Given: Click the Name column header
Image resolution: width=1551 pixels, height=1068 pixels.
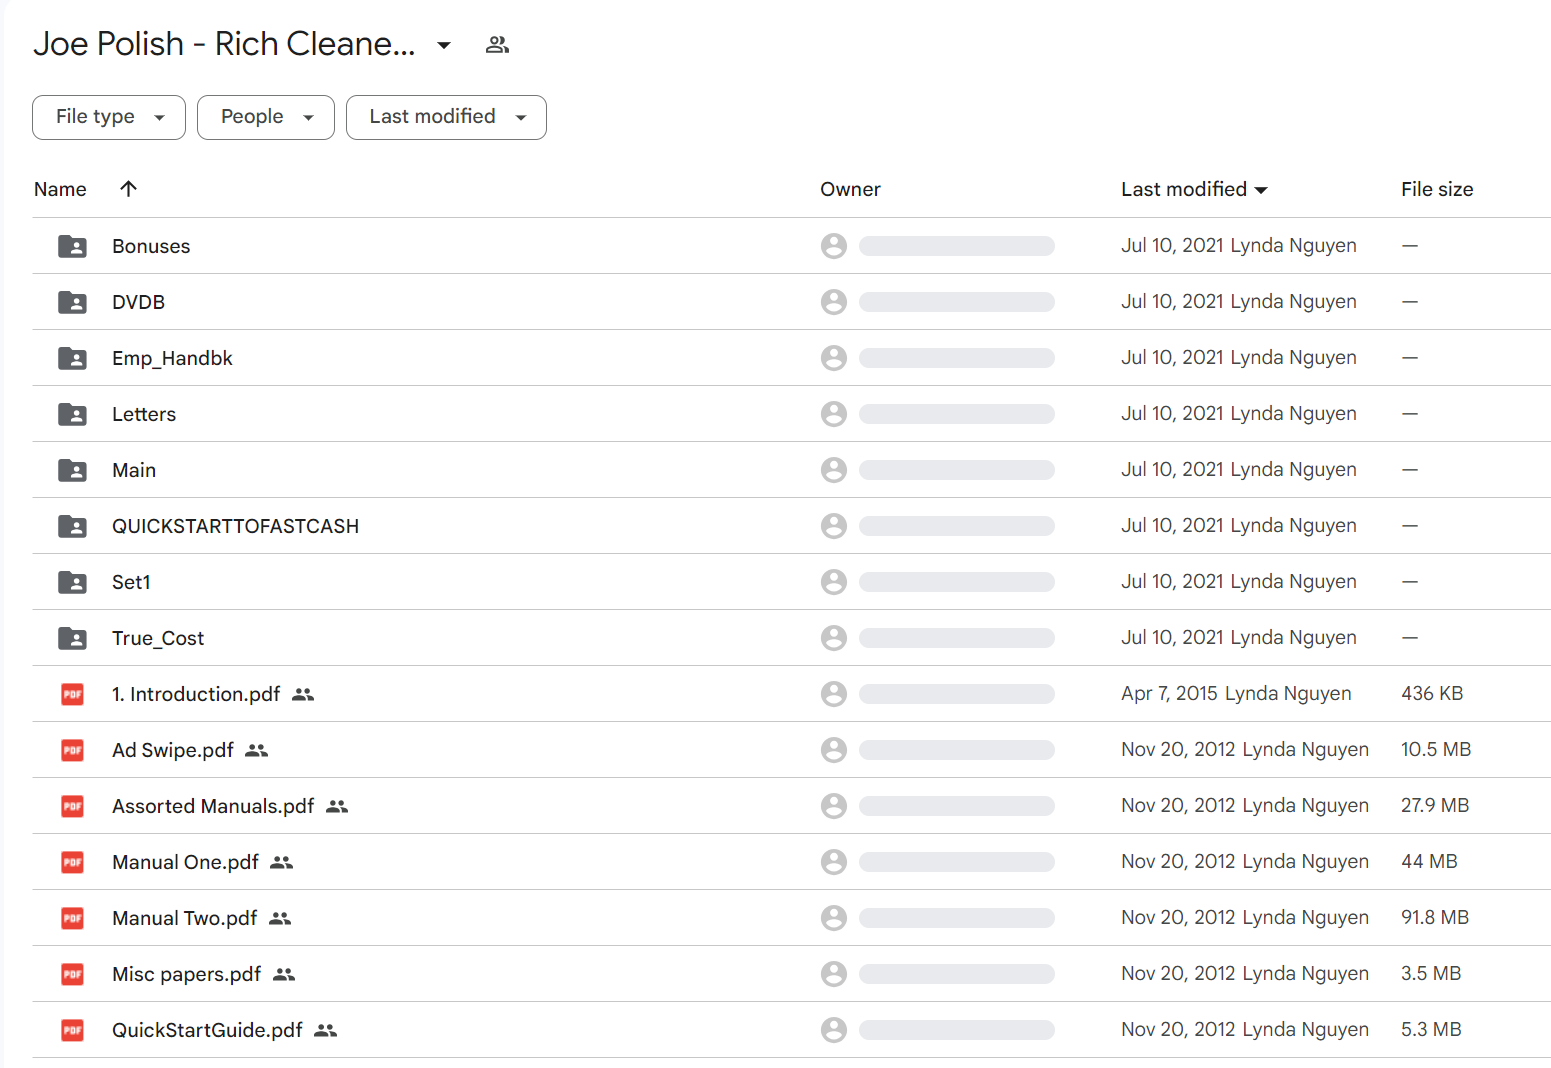Looking at the screenshot, I should [x=60, y=189].
